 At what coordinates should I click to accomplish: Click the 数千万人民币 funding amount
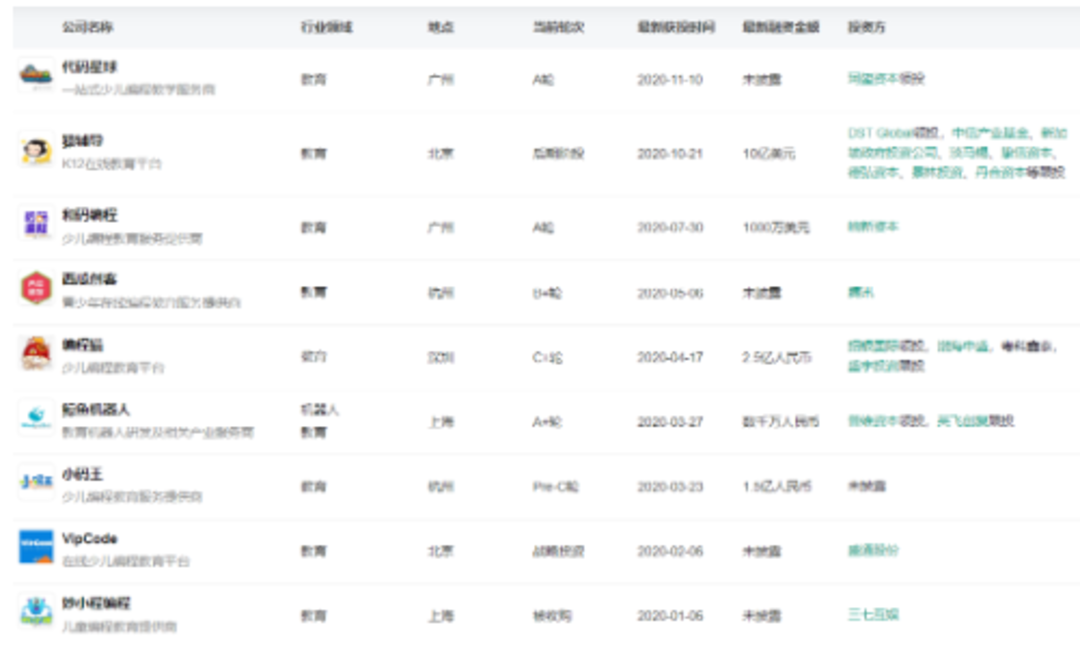(x=780, y=422)
